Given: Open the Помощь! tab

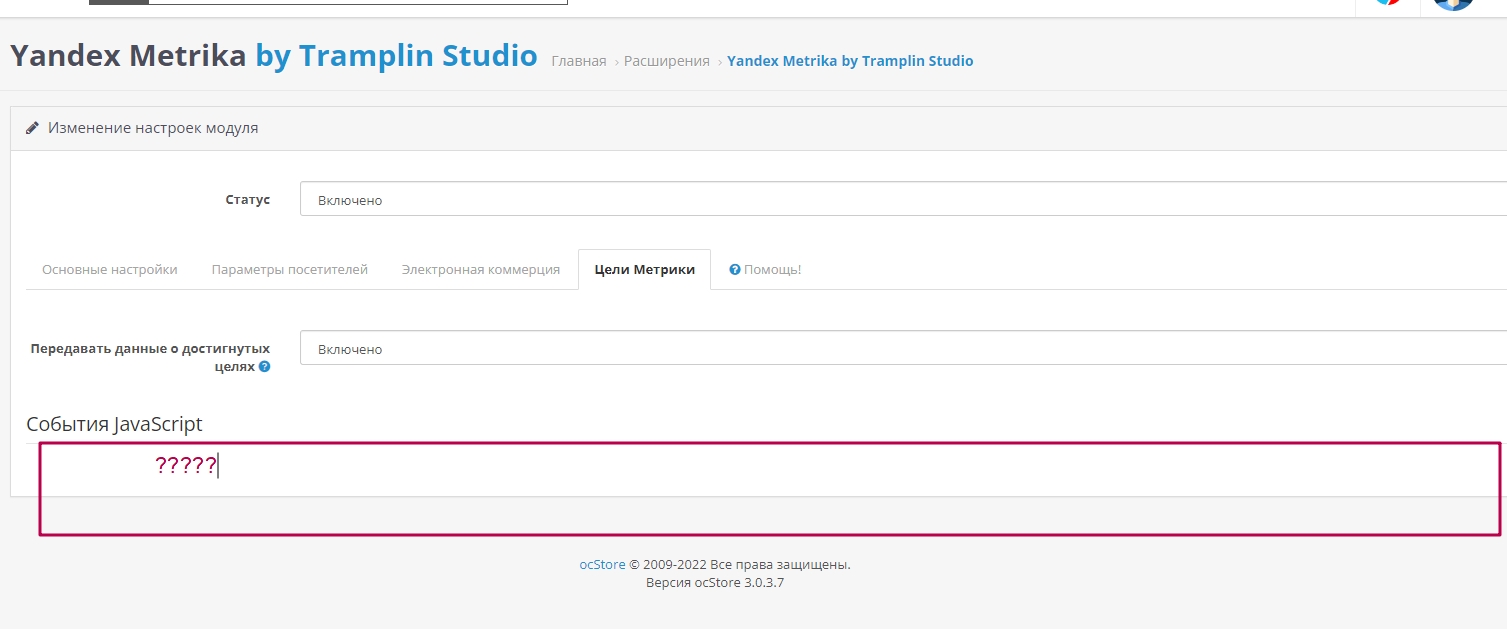Looking at the screenshot, I should (x=765, y=270).
